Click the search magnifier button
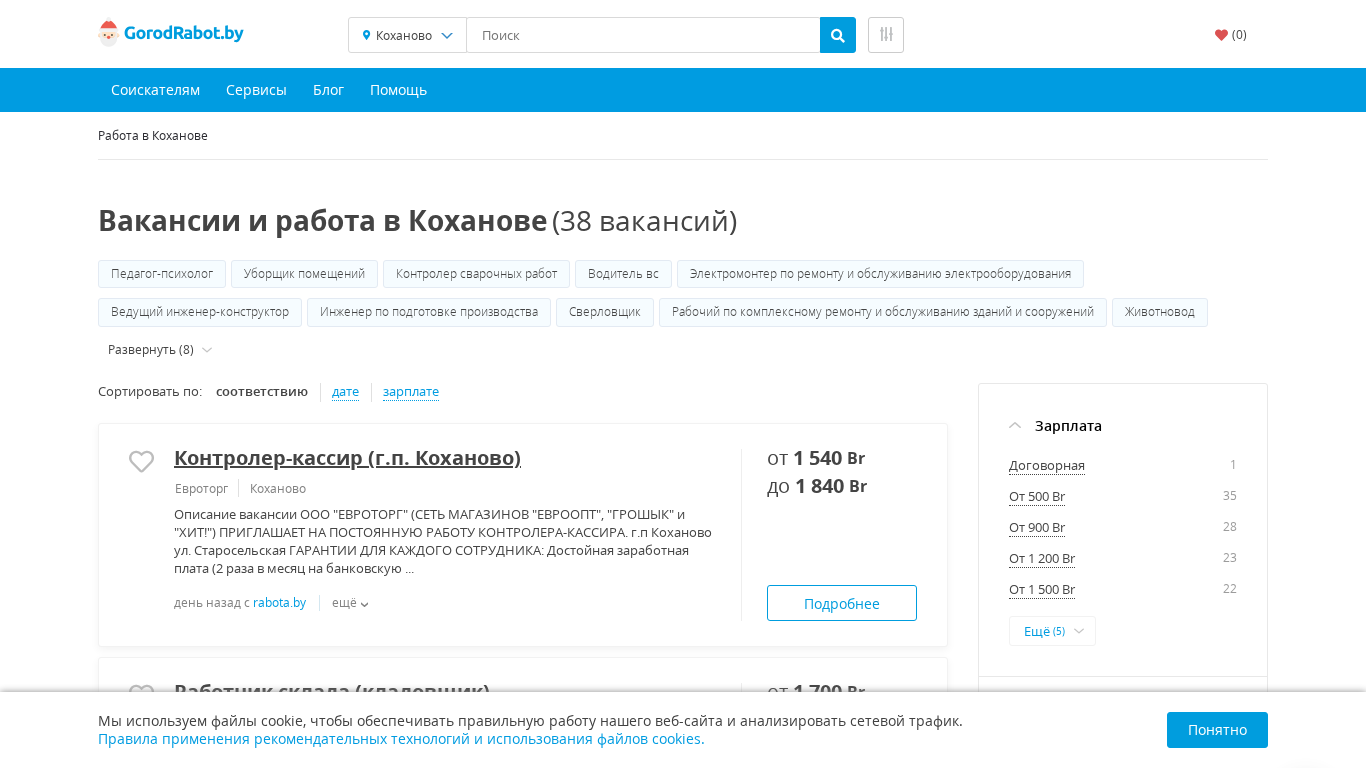This screenshot has height=768, width=1366. [x=838, y=35]
